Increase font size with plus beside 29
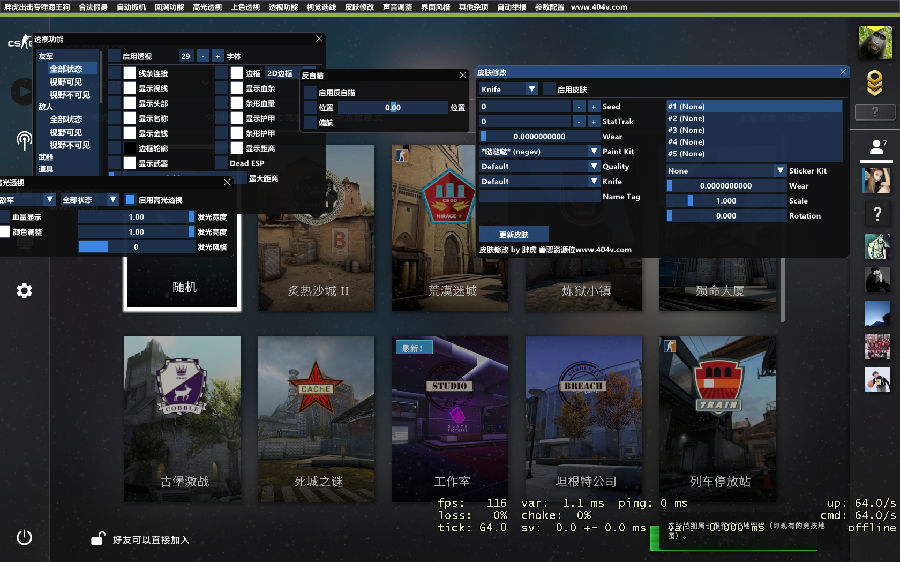Image resolution: width=900 pixels, height=562 pixels. 218,56
